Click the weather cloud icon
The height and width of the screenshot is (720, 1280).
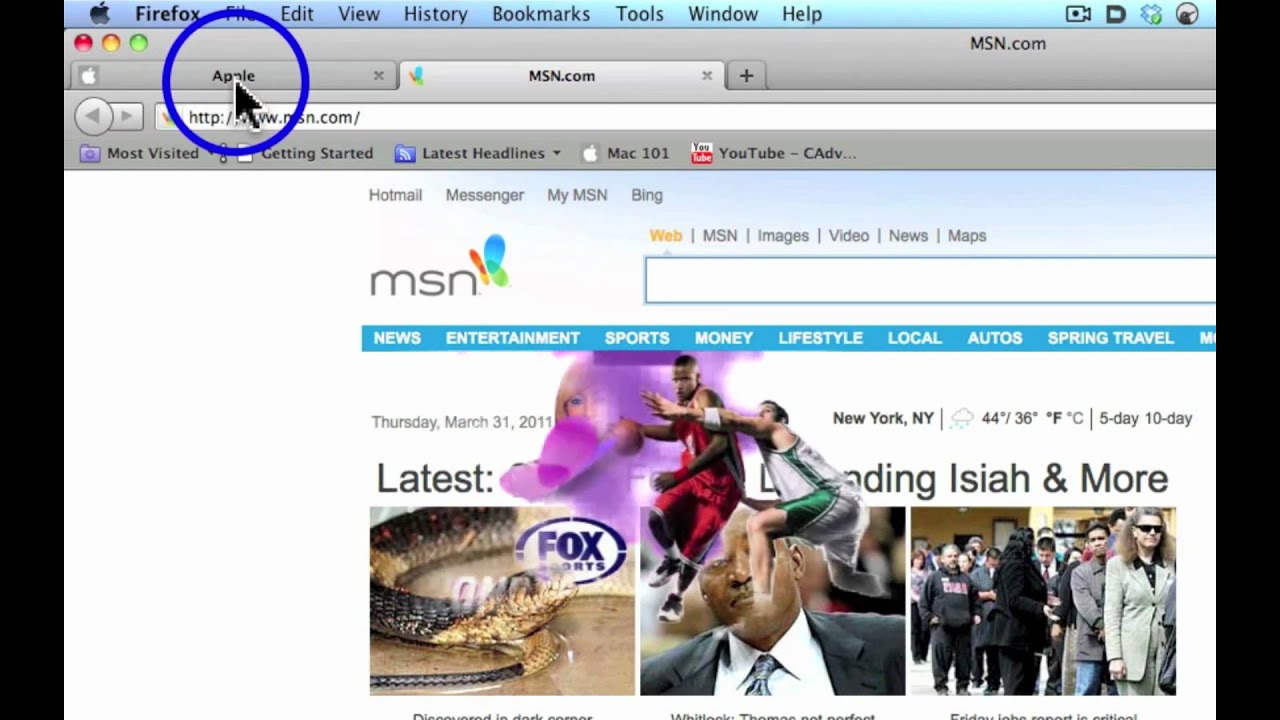[961, 419]
